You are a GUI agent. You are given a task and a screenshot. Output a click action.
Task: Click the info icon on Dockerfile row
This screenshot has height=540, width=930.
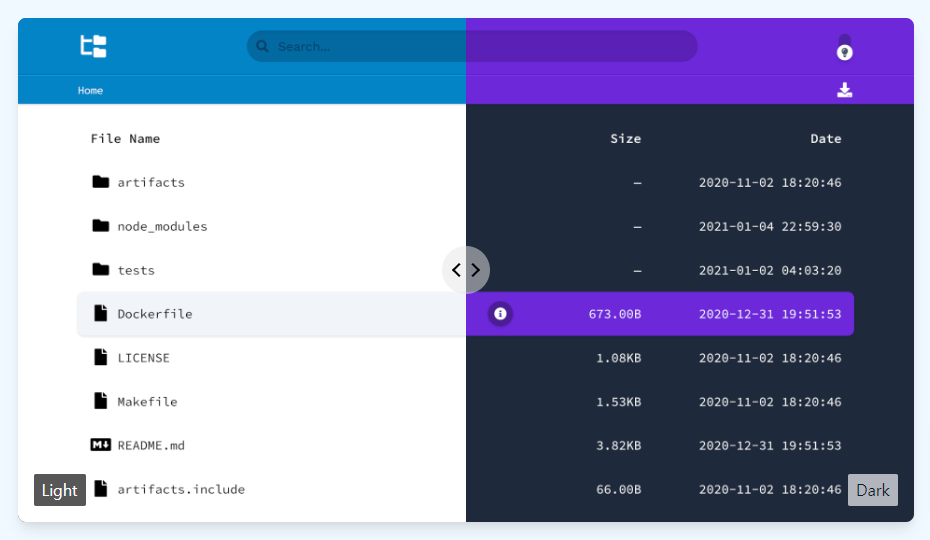[x=500, y=313]
